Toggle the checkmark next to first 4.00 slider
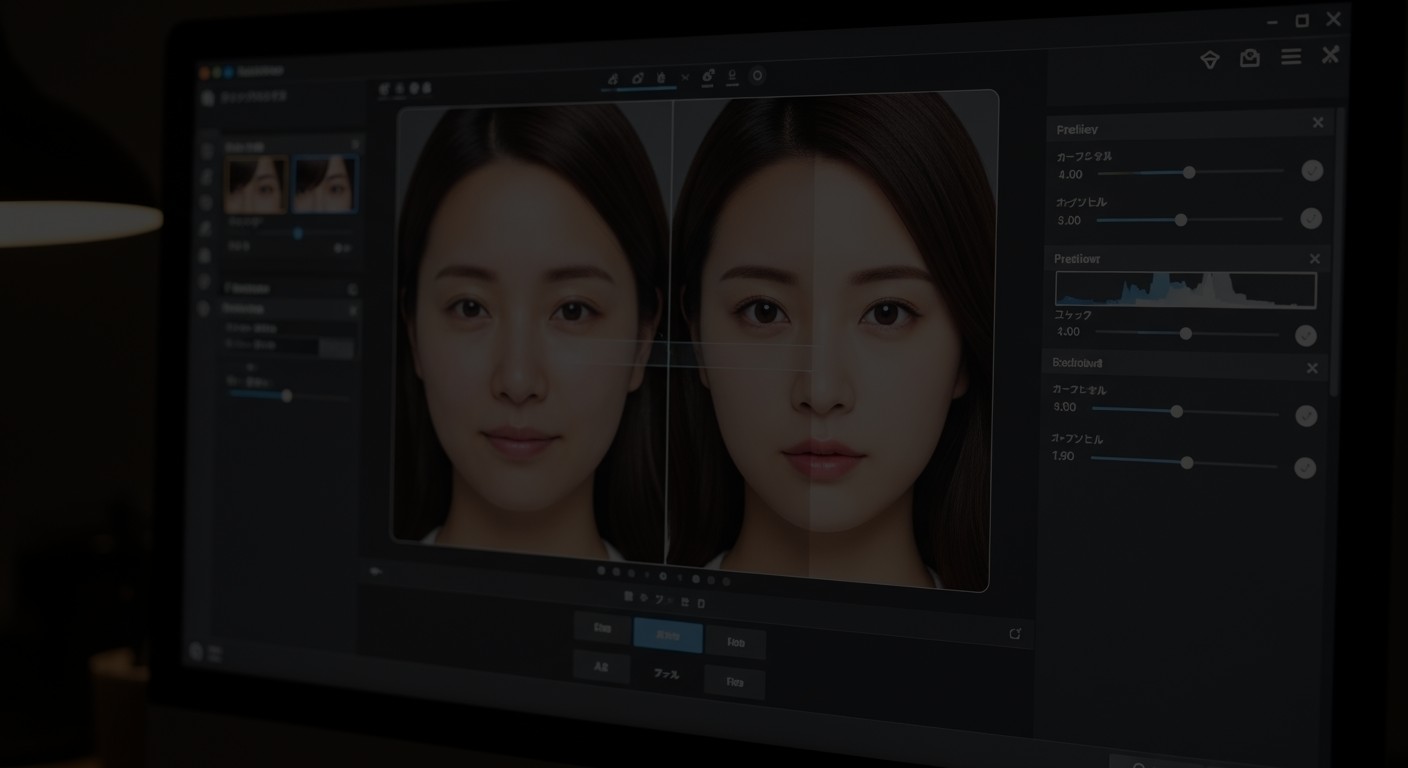This screenshot has height=768, width=1408. [x=1312, y=171]
